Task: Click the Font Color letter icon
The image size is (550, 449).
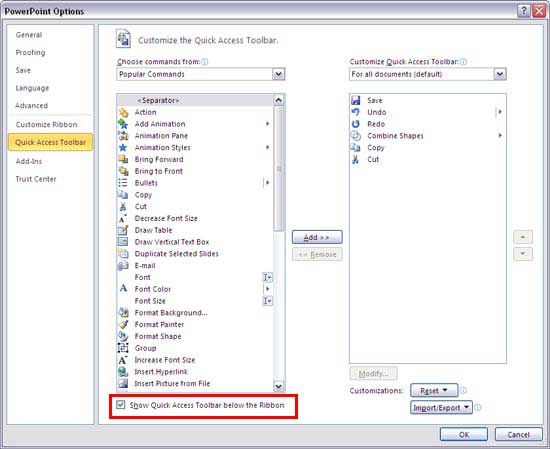Action: click(x=123, y=289)
